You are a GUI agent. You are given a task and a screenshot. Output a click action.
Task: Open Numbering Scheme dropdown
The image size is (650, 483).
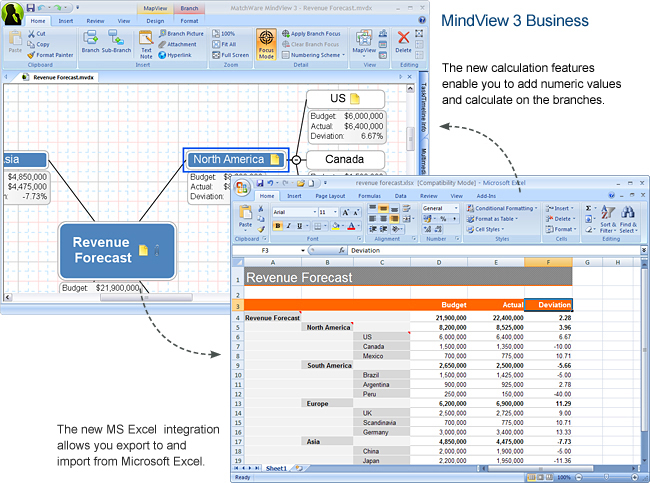tap(313, 55)
